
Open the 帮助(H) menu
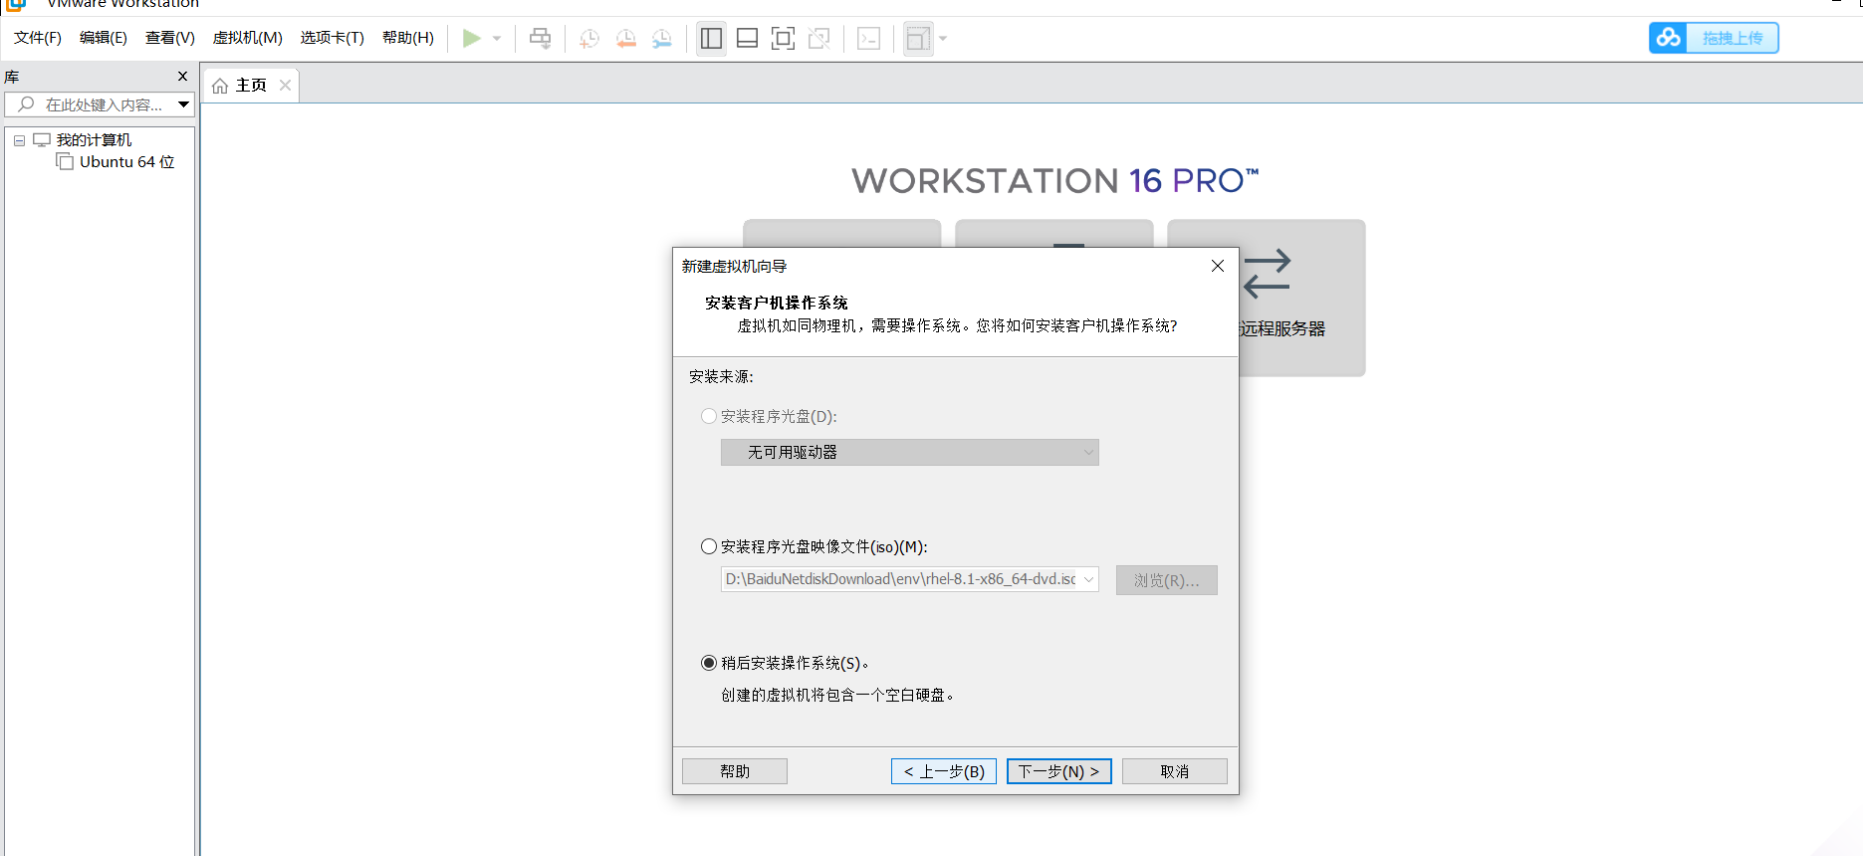[x=408, y=38]
